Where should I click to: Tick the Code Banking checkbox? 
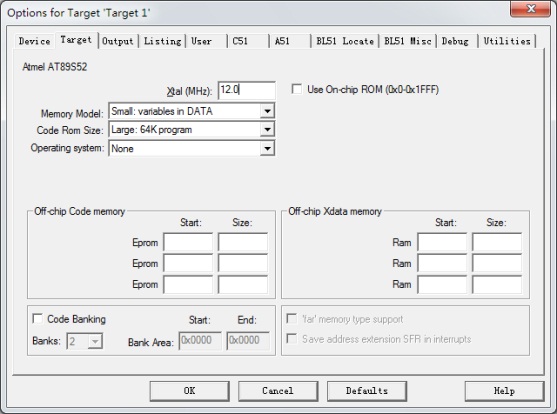point(37,318)
